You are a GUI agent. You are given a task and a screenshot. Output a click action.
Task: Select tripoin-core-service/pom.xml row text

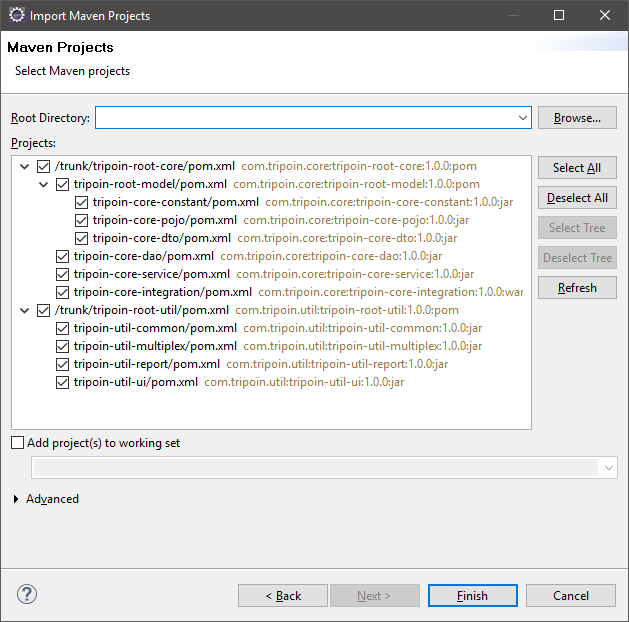click(152, 274)
